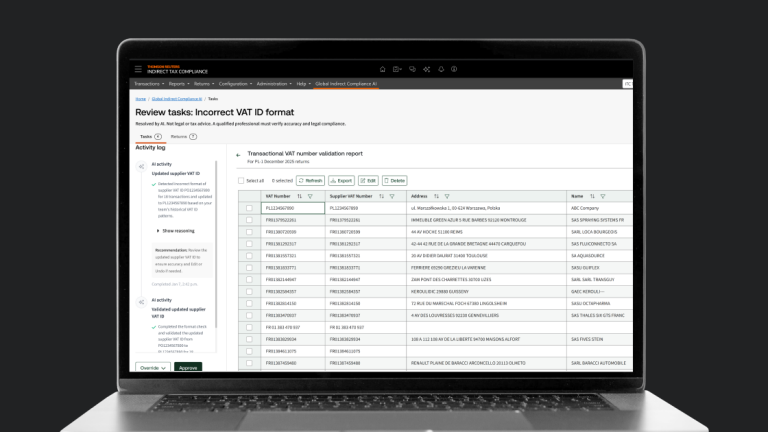Click VAT Number cell FR01384611075
The image size is (768, 432).
[293, 351]
